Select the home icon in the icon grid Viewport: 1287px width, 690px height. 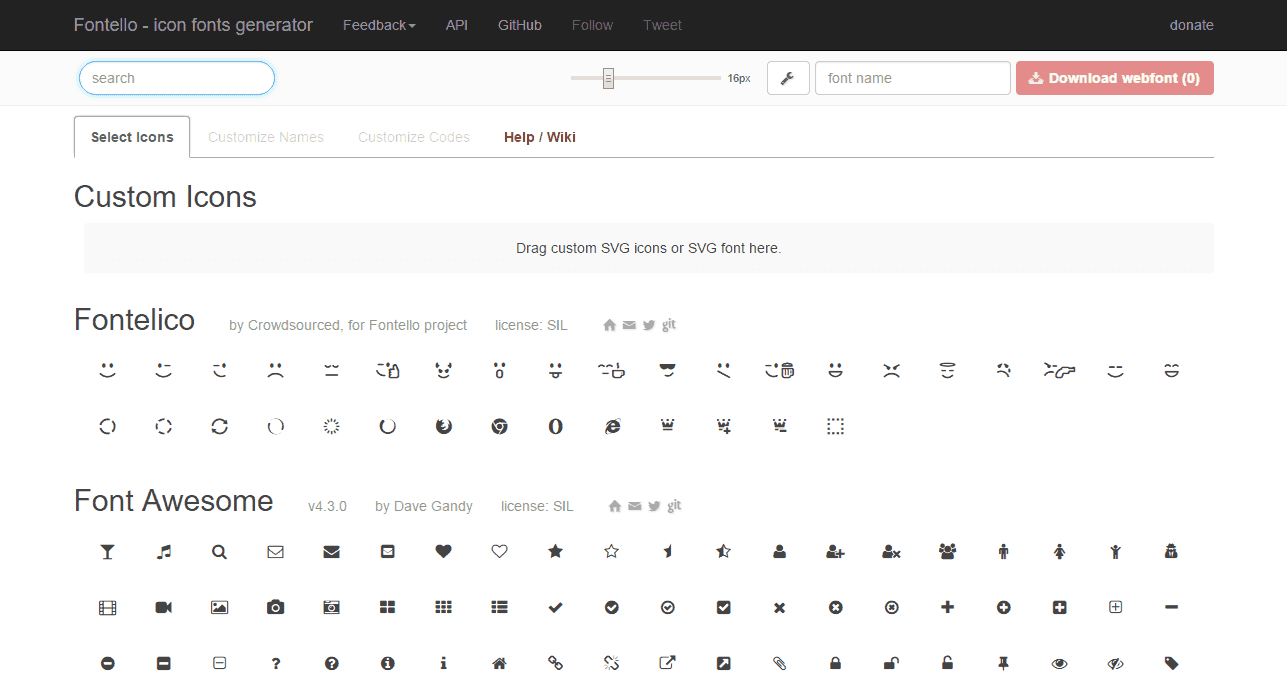500,663
